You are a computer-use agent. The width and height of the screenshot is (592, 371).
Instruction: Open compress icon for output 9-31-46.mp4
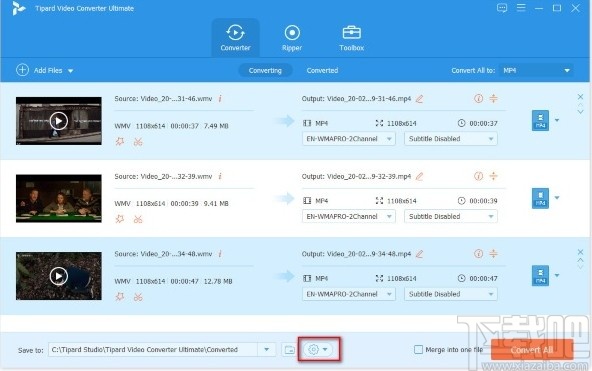pos(493,99)
